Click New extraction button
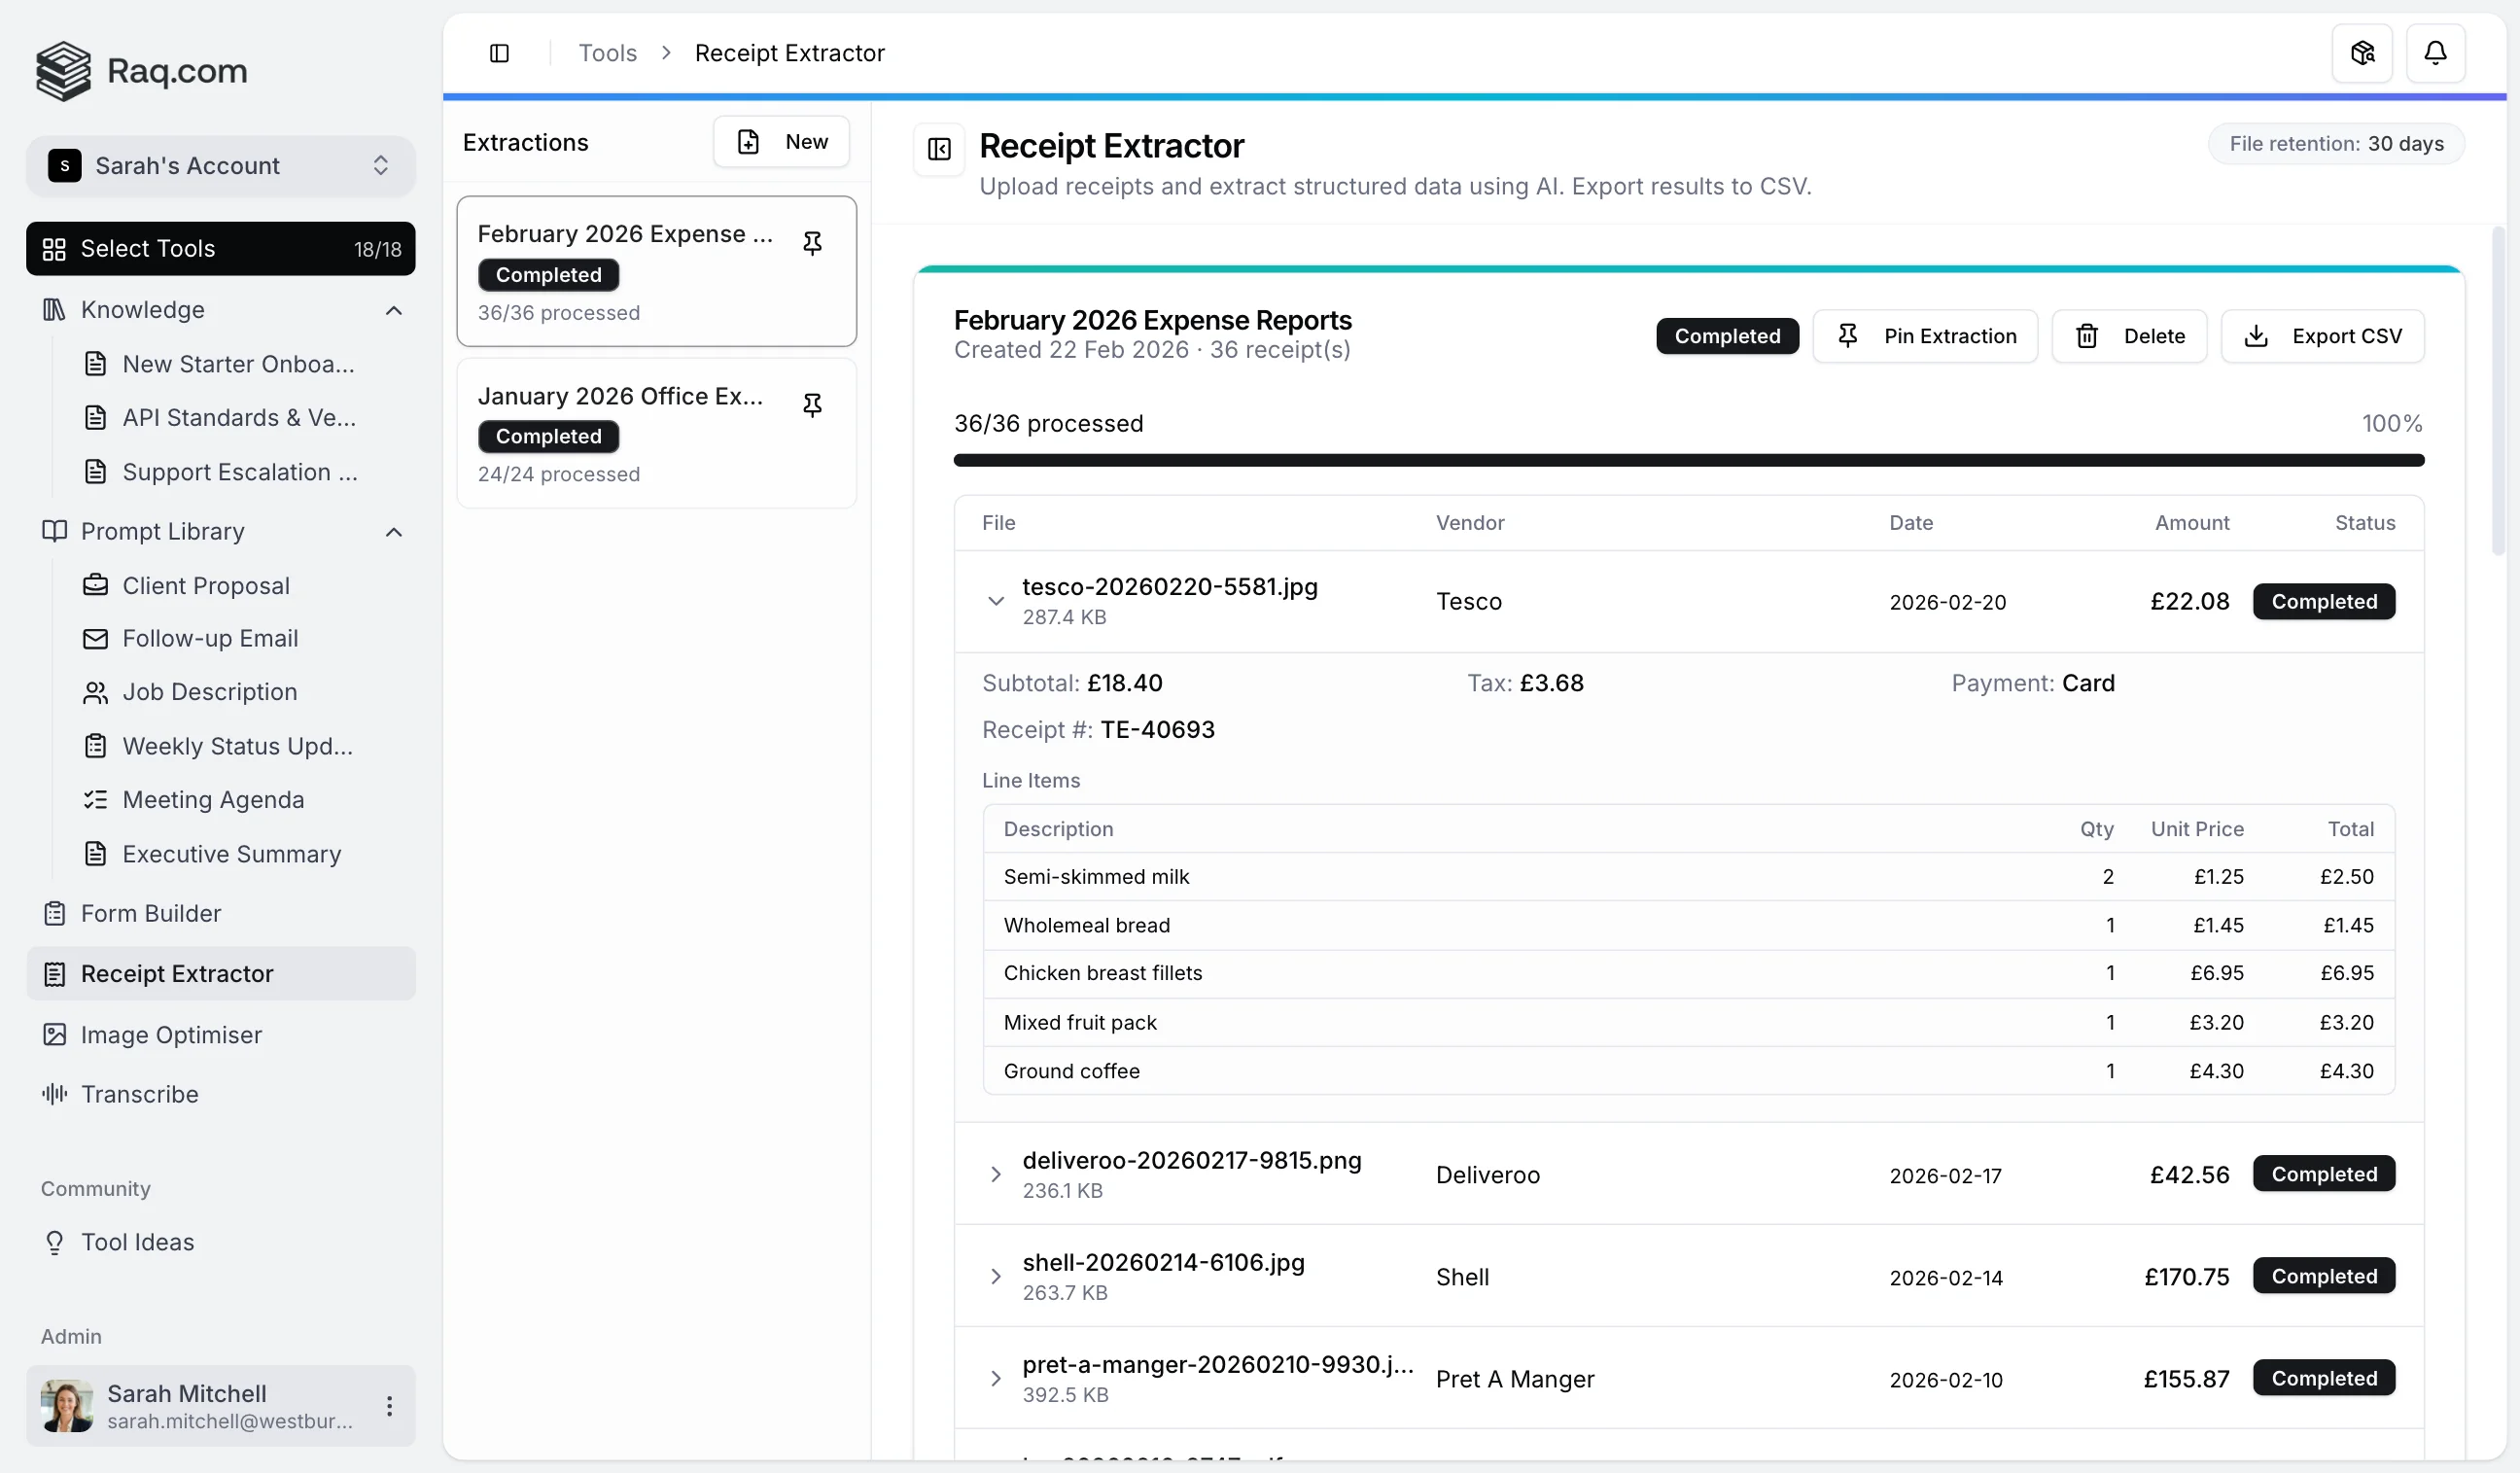Screen dimensions: 2520x1473 coord(780,142)
